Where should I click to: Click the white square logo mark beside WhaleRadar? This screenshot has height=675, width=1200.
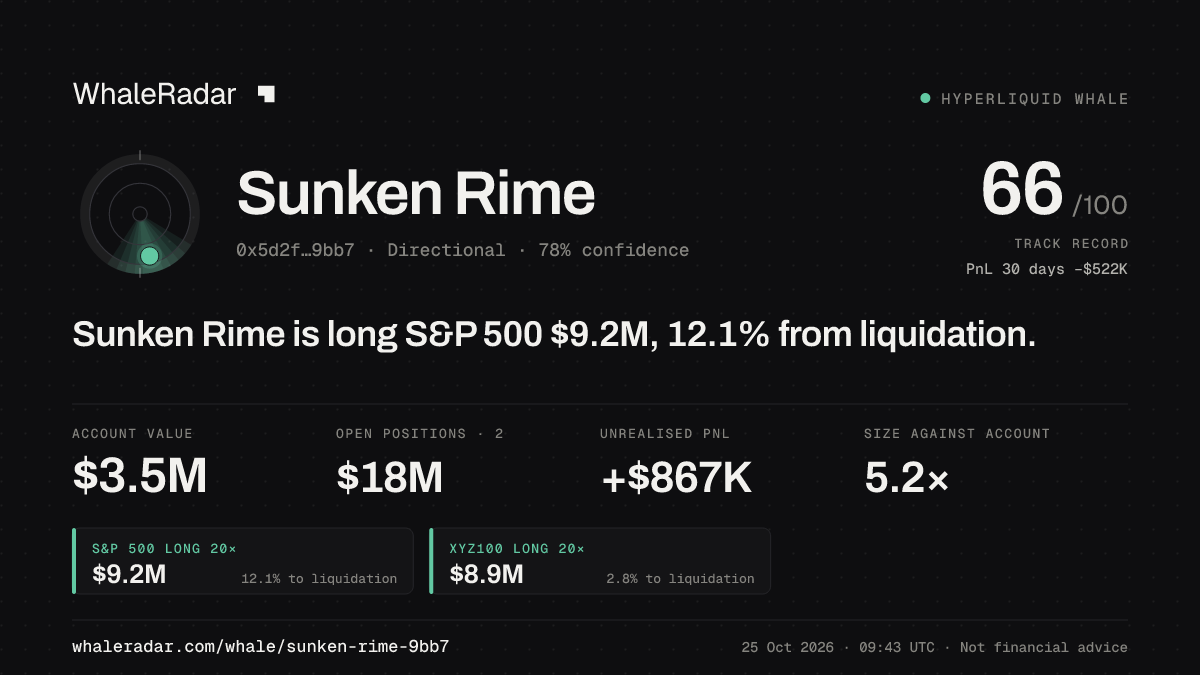266,94
